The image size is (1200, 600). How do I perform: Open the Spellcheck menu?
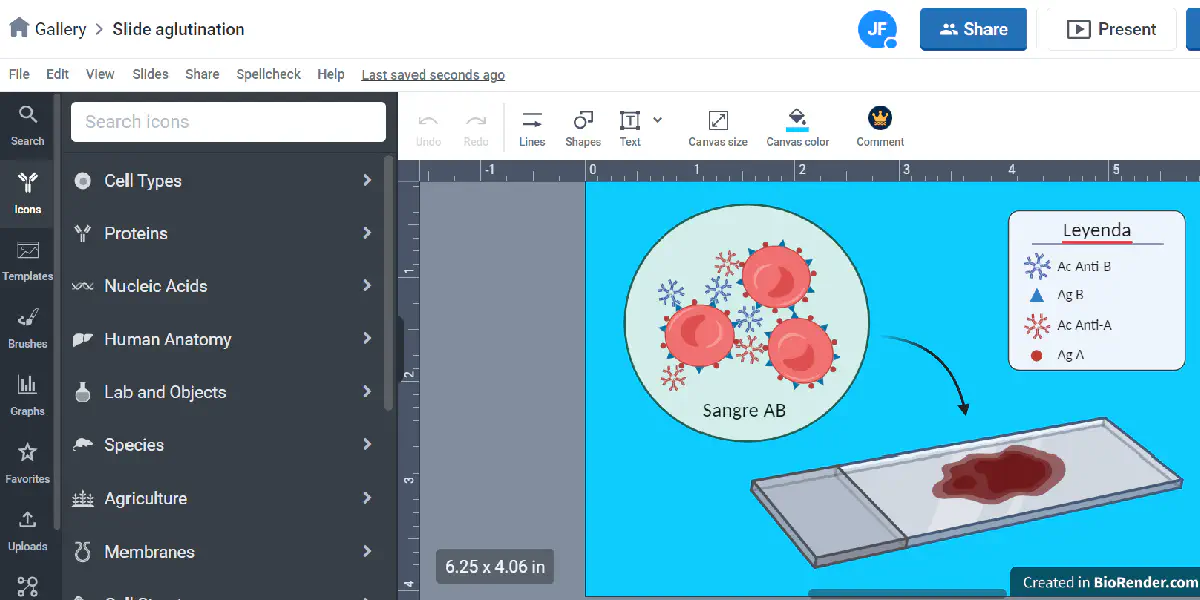268,74
